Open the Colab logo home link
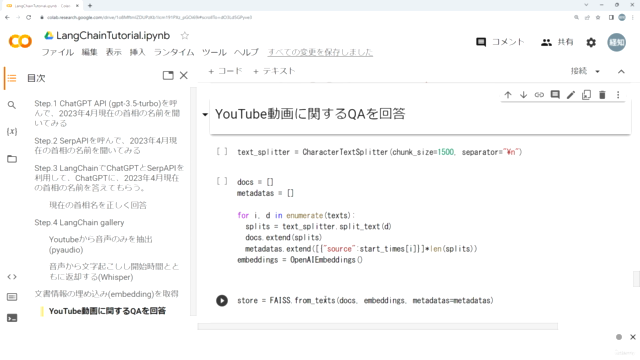 [x=20, y=41]
